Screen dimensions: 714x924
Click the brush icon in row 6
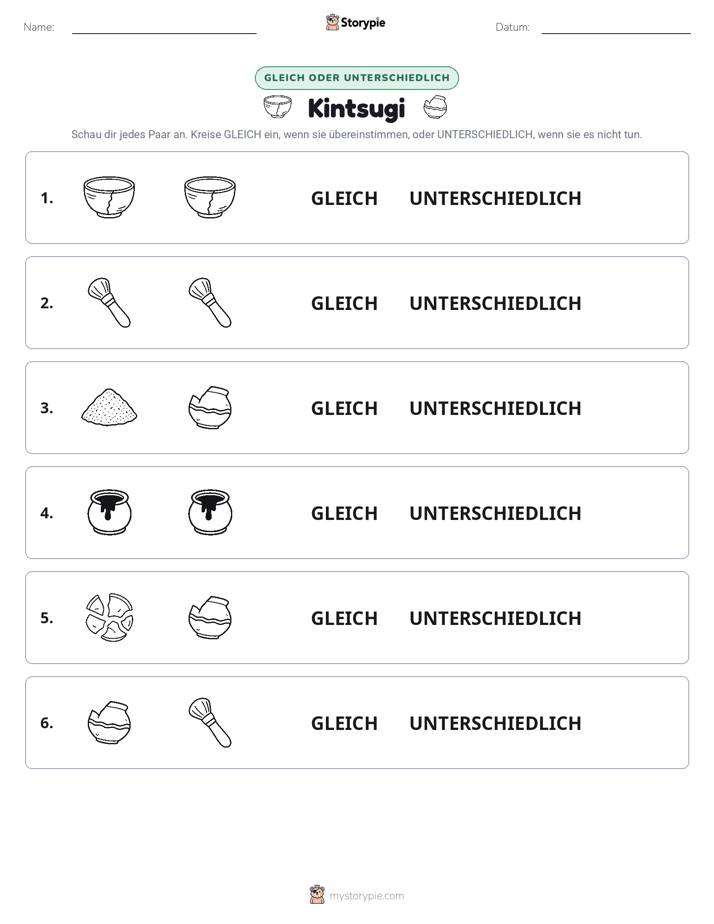(210, 722)
